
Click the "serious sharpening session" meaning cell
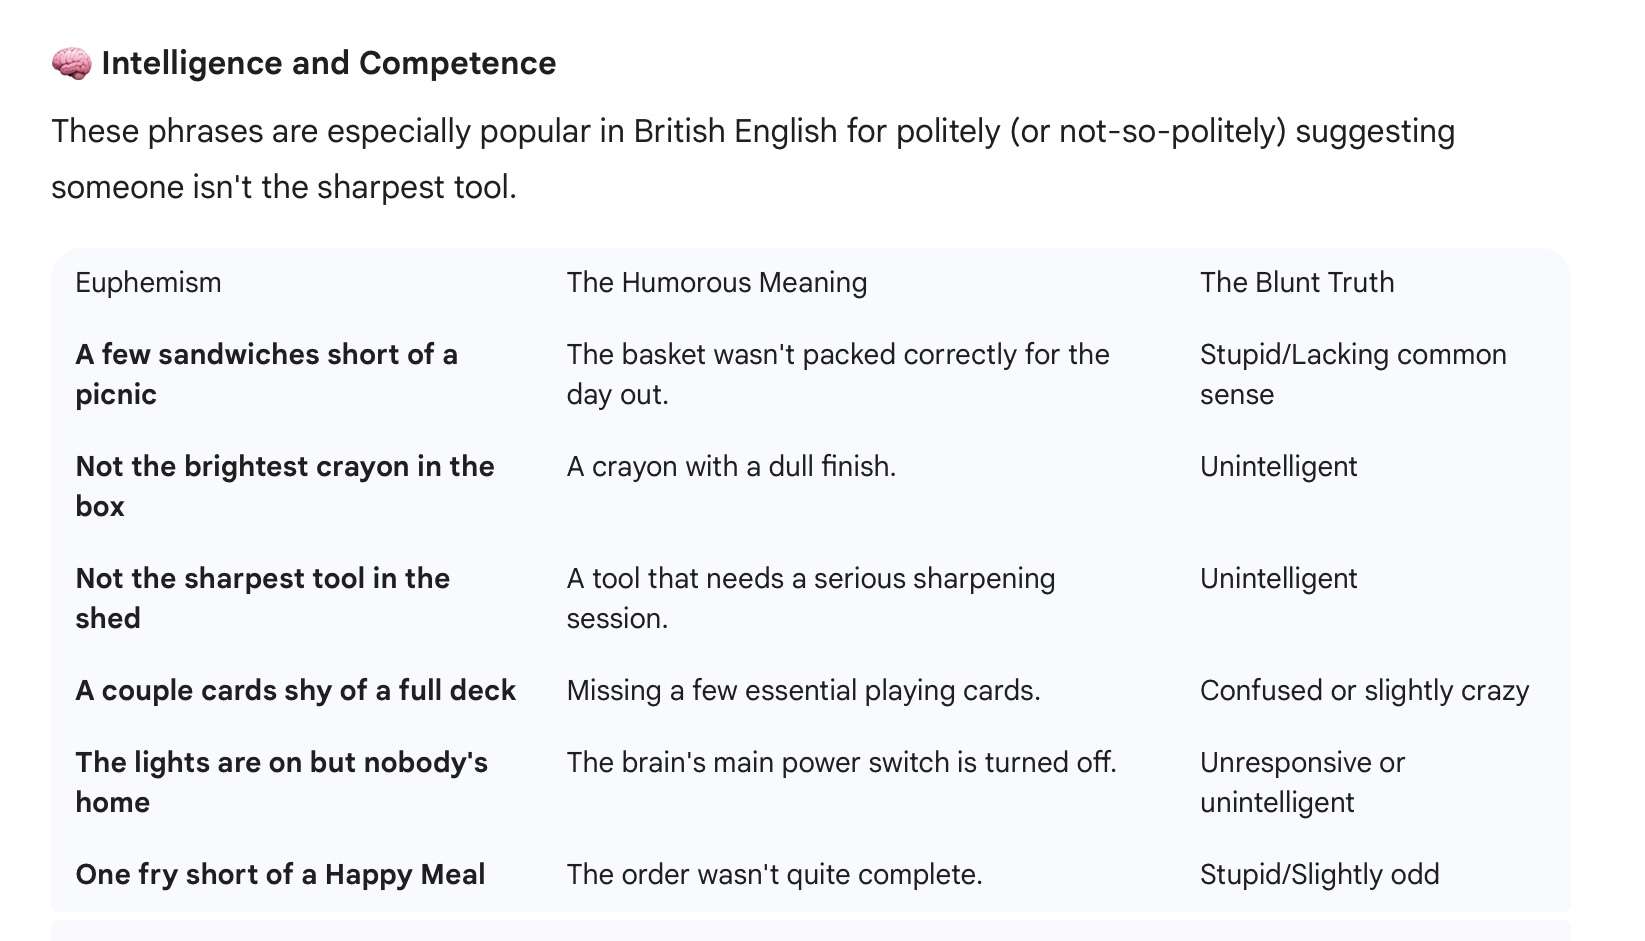[x=810, y=598]
